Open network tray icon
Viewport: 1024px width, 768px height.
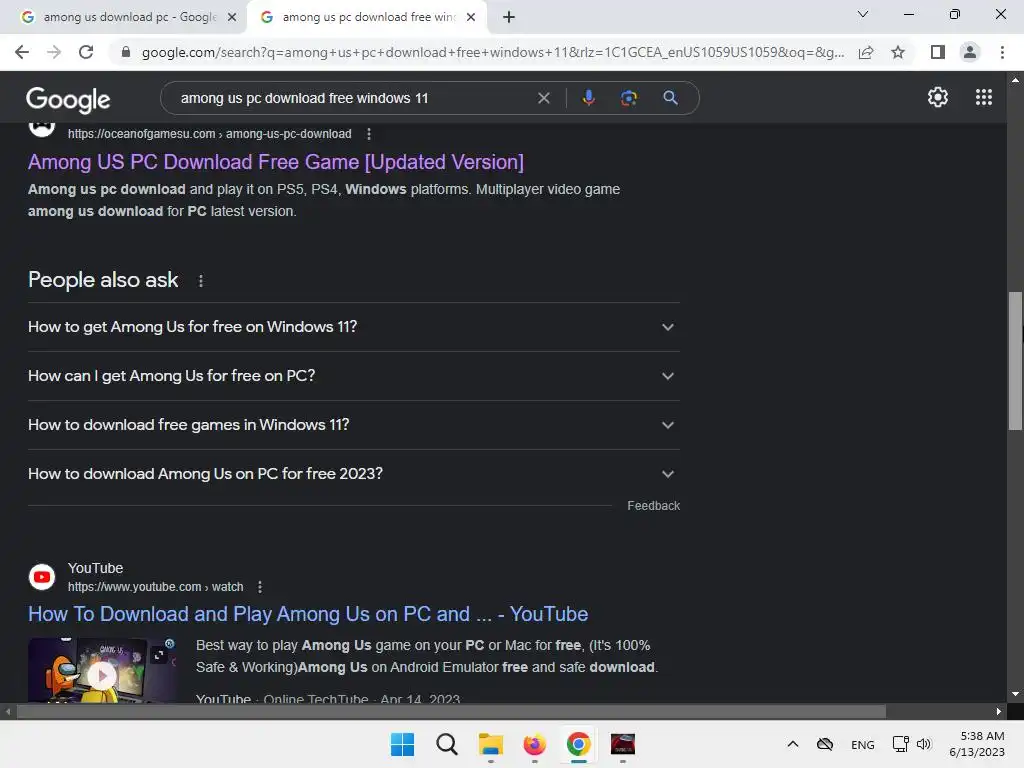[x=901, y=744]
